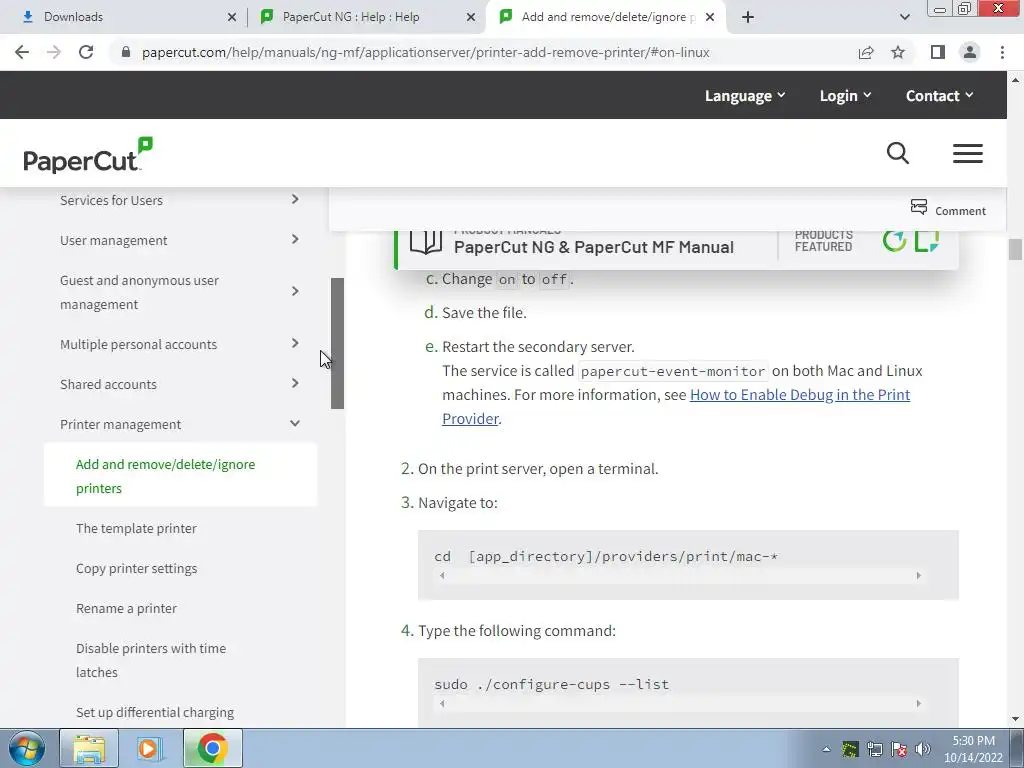This screenshot has height=768, width=1024.
Task: Open the hamburger navigation menu
Action: (x=967, y=153)
